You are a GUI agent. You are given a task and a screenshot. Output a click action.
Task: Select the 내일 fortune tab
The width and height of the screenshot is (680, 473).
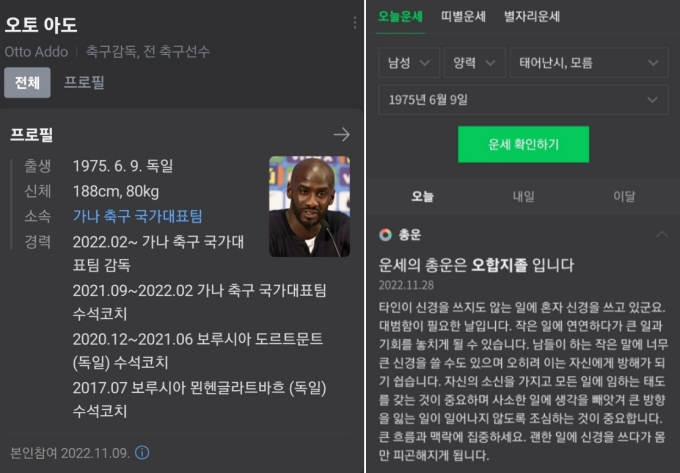click(x=523, y=196)
